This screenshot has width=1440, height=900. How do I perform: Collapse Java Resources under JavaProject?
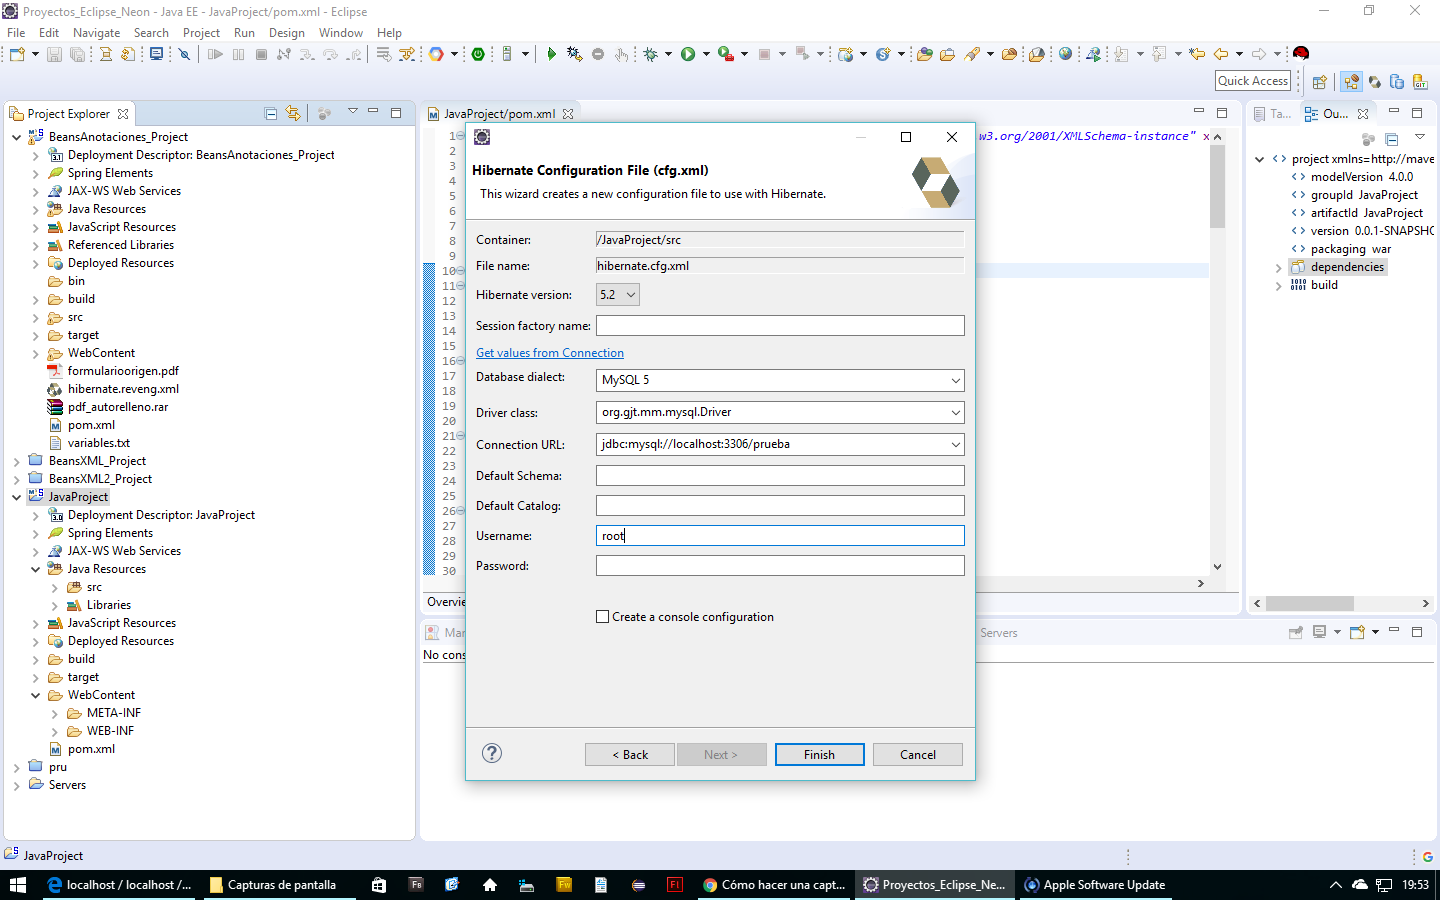coord(36,569)
